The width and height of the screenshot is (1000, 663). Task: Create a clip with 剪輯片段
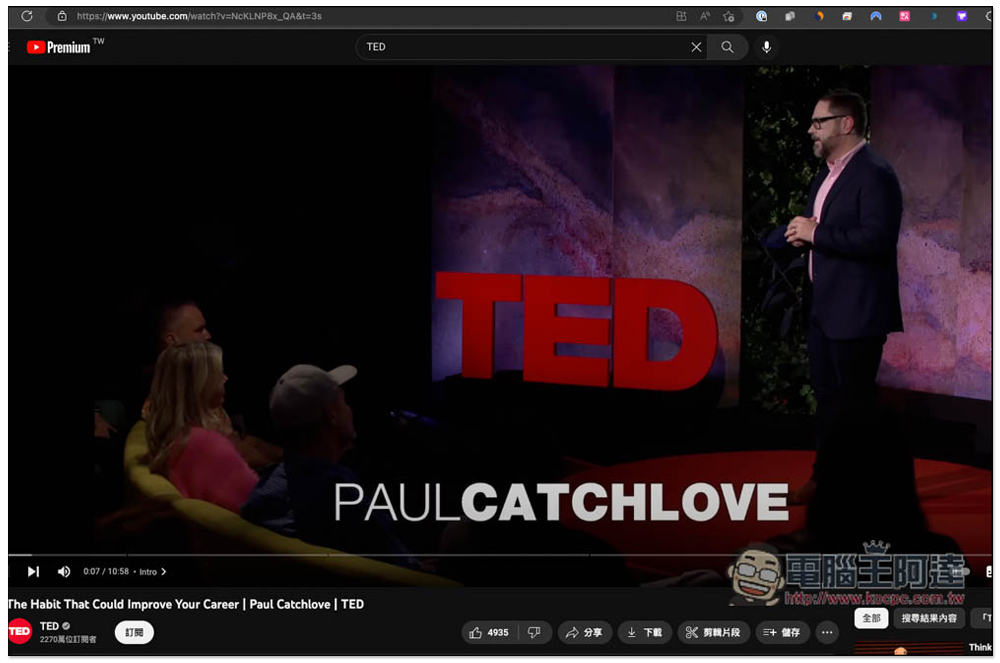[x=714, y=632]
